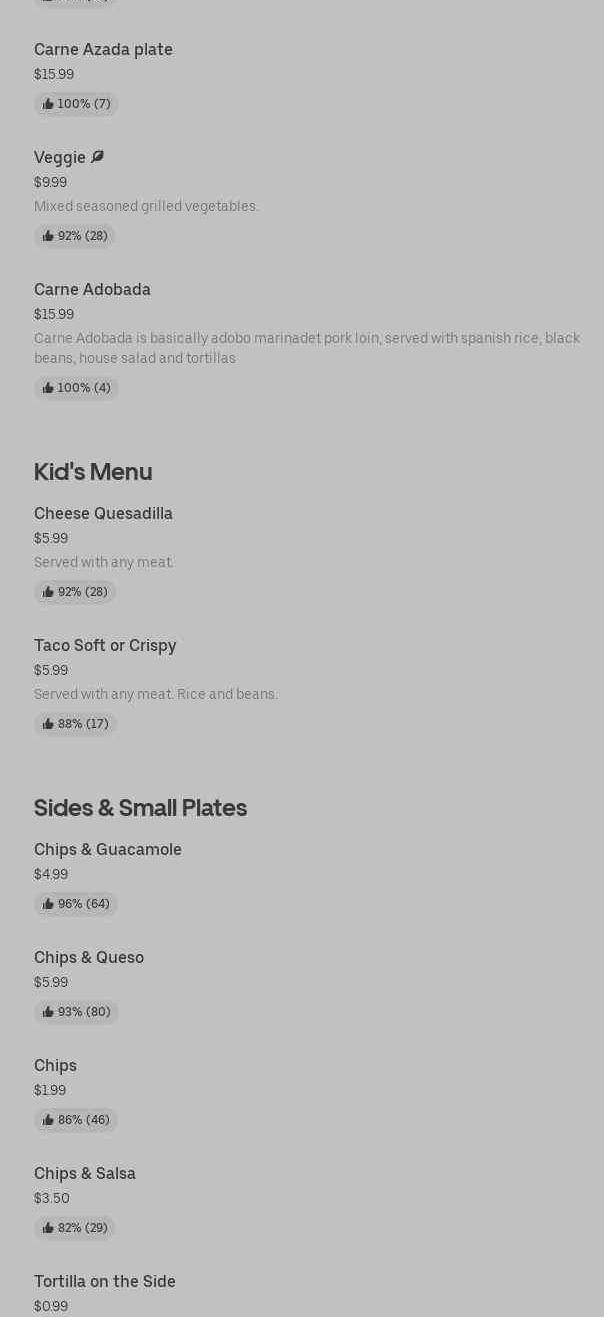
Task: Click the Sides & Small Plates heading
Action: 140,808
